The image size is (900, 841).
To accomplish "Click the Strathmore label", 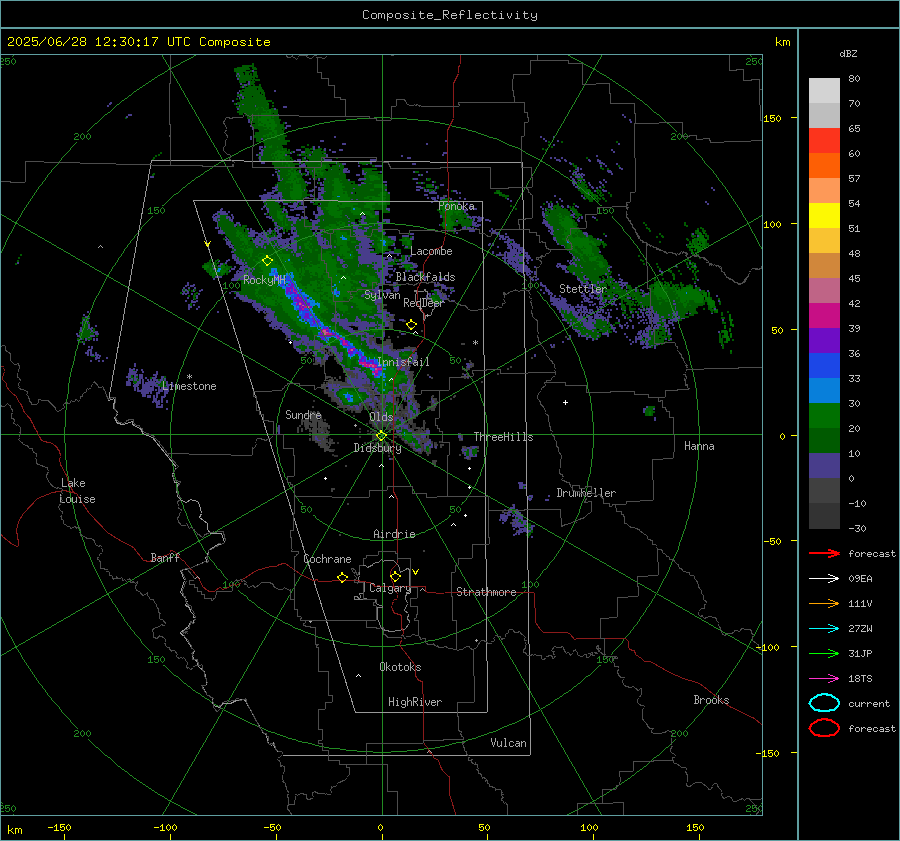I will pos(486,592).
